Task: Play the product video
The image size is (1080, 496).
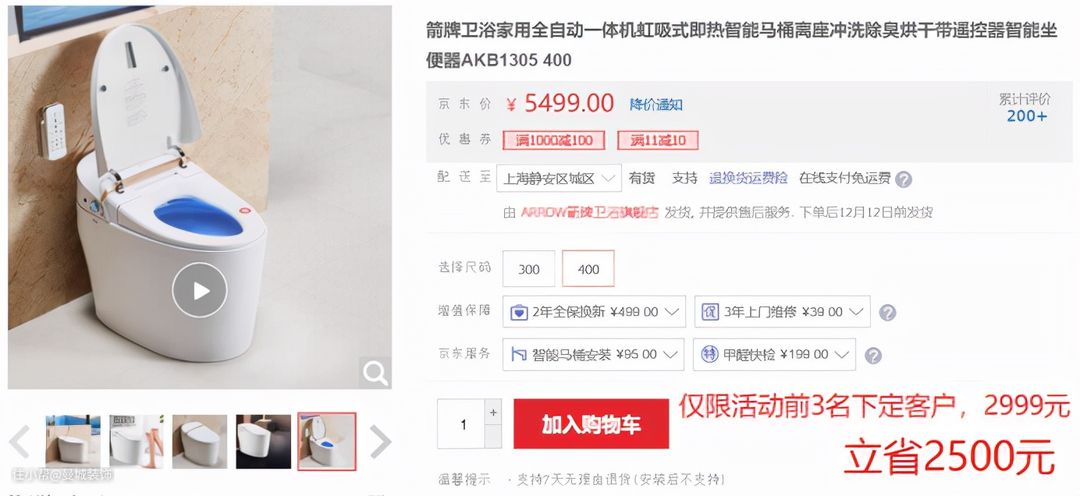Action: (x=200, y=290)
